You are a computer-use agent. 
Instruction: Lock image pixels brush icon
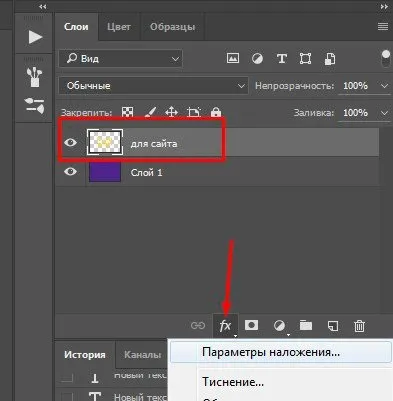tap(150, 112)
